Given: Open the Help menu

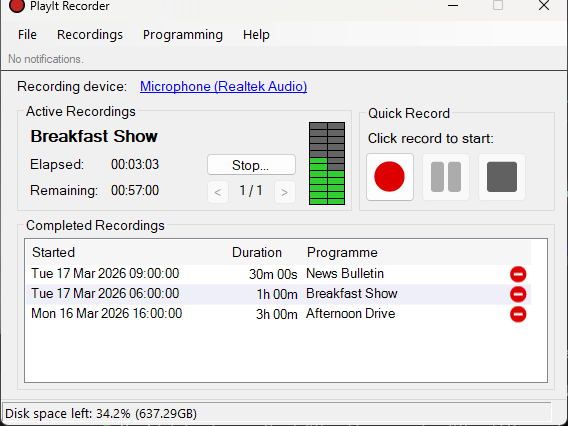Looking at the screenshot, I should [256, 35].
